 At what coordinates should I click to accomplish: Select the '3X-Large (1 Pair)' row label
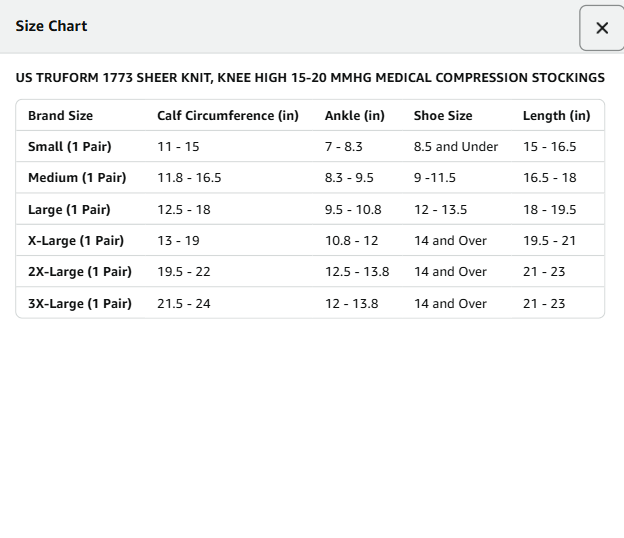pos(80,304)
